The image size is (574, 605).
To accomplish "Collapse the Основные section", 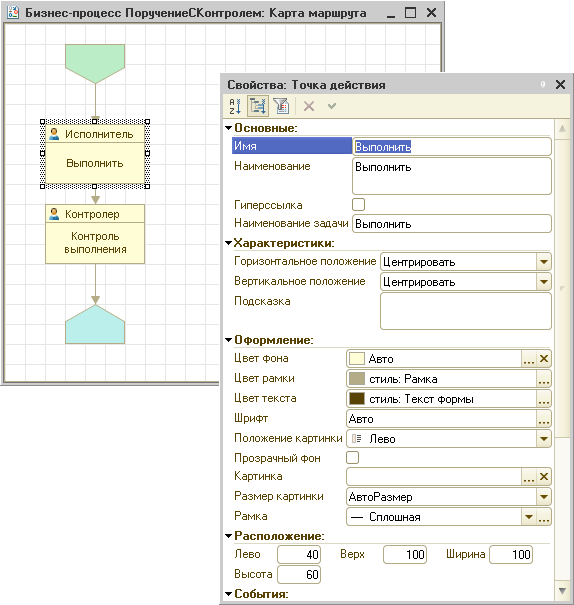I will coord(228,128).
